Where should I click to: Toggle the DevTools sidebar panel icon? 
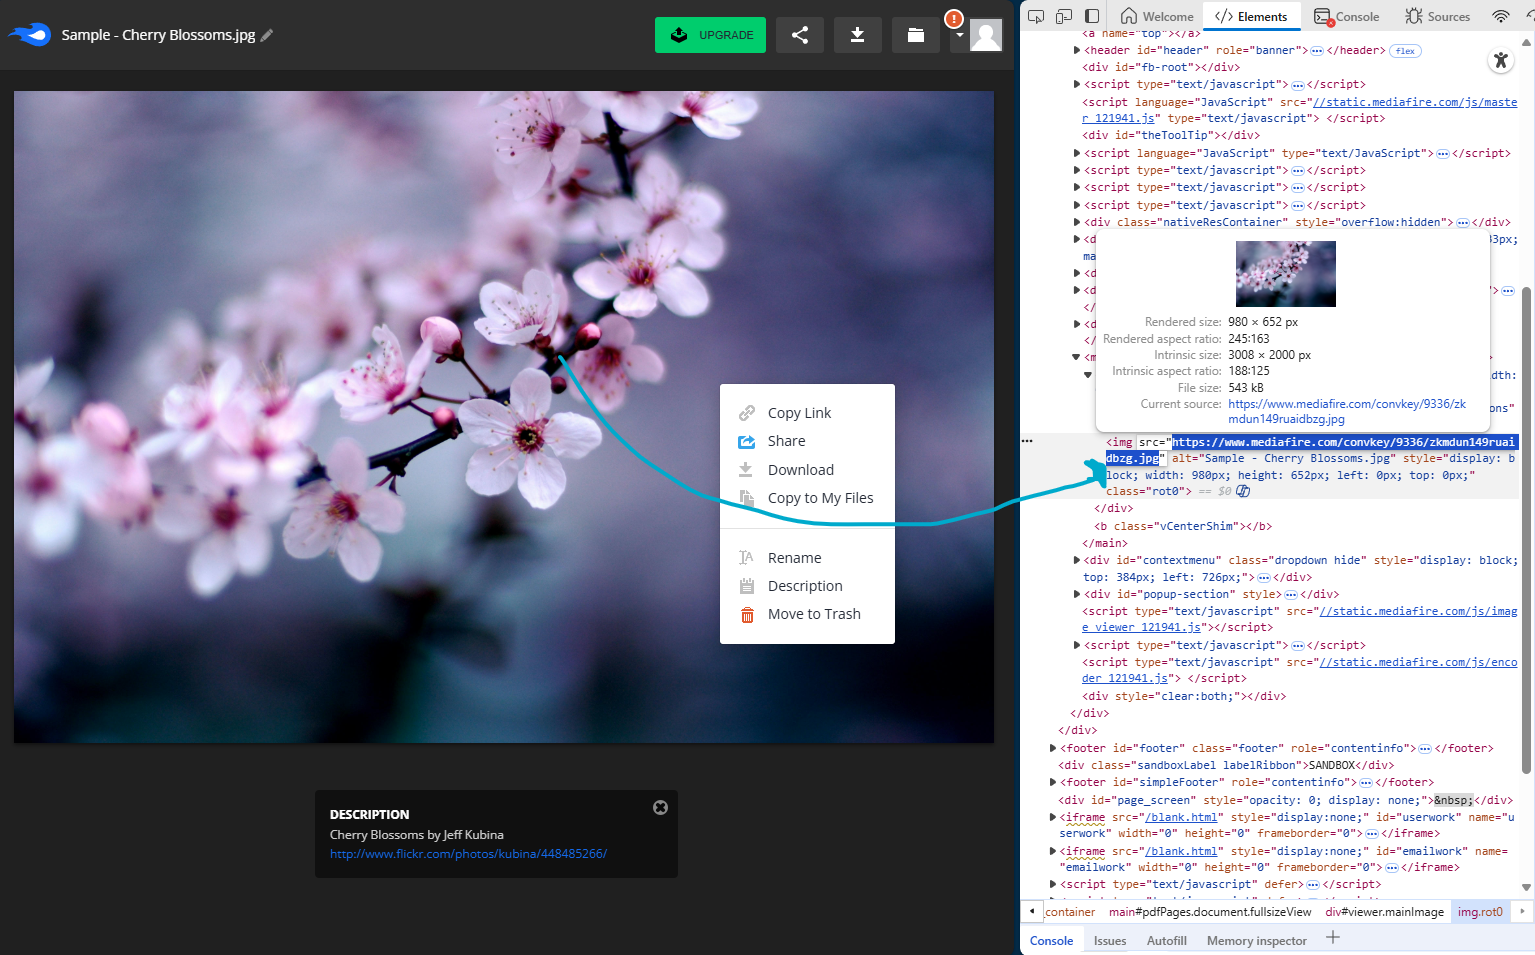[x=1092, y=16]
